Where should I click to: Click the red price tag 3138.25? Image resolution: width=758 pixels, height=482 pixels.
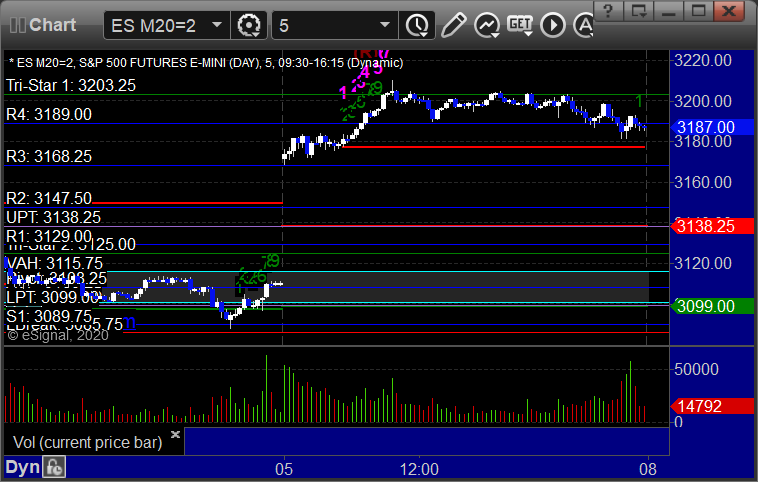tap(712, 226)
